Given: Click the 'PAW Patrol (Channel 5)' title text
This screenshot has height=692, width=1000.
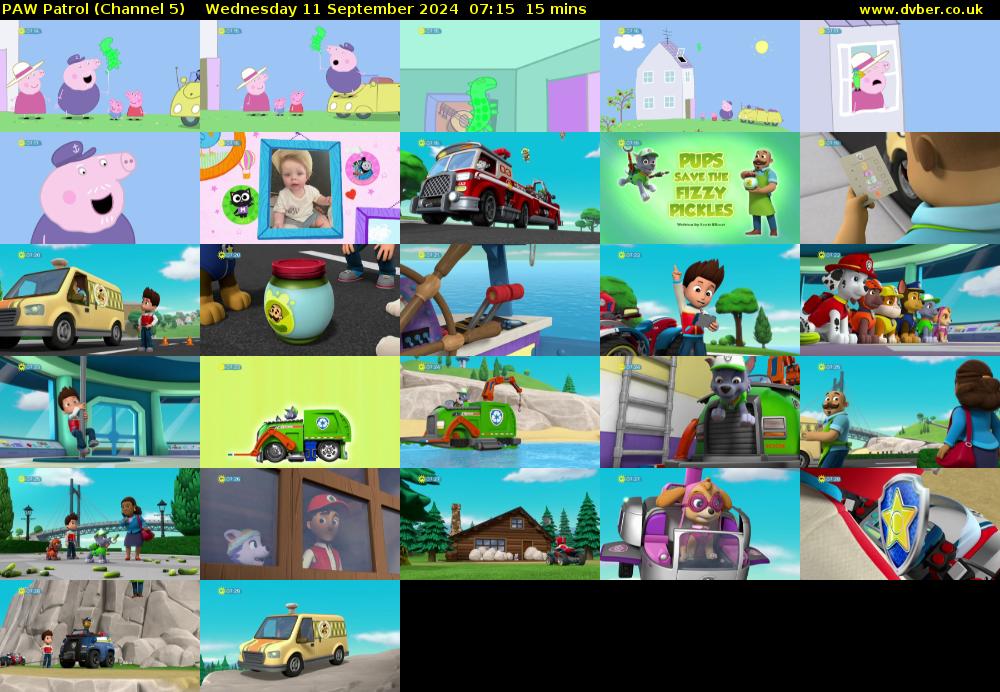Looking at the screenshot, I should pyautogui.click(x=94, y=9).
